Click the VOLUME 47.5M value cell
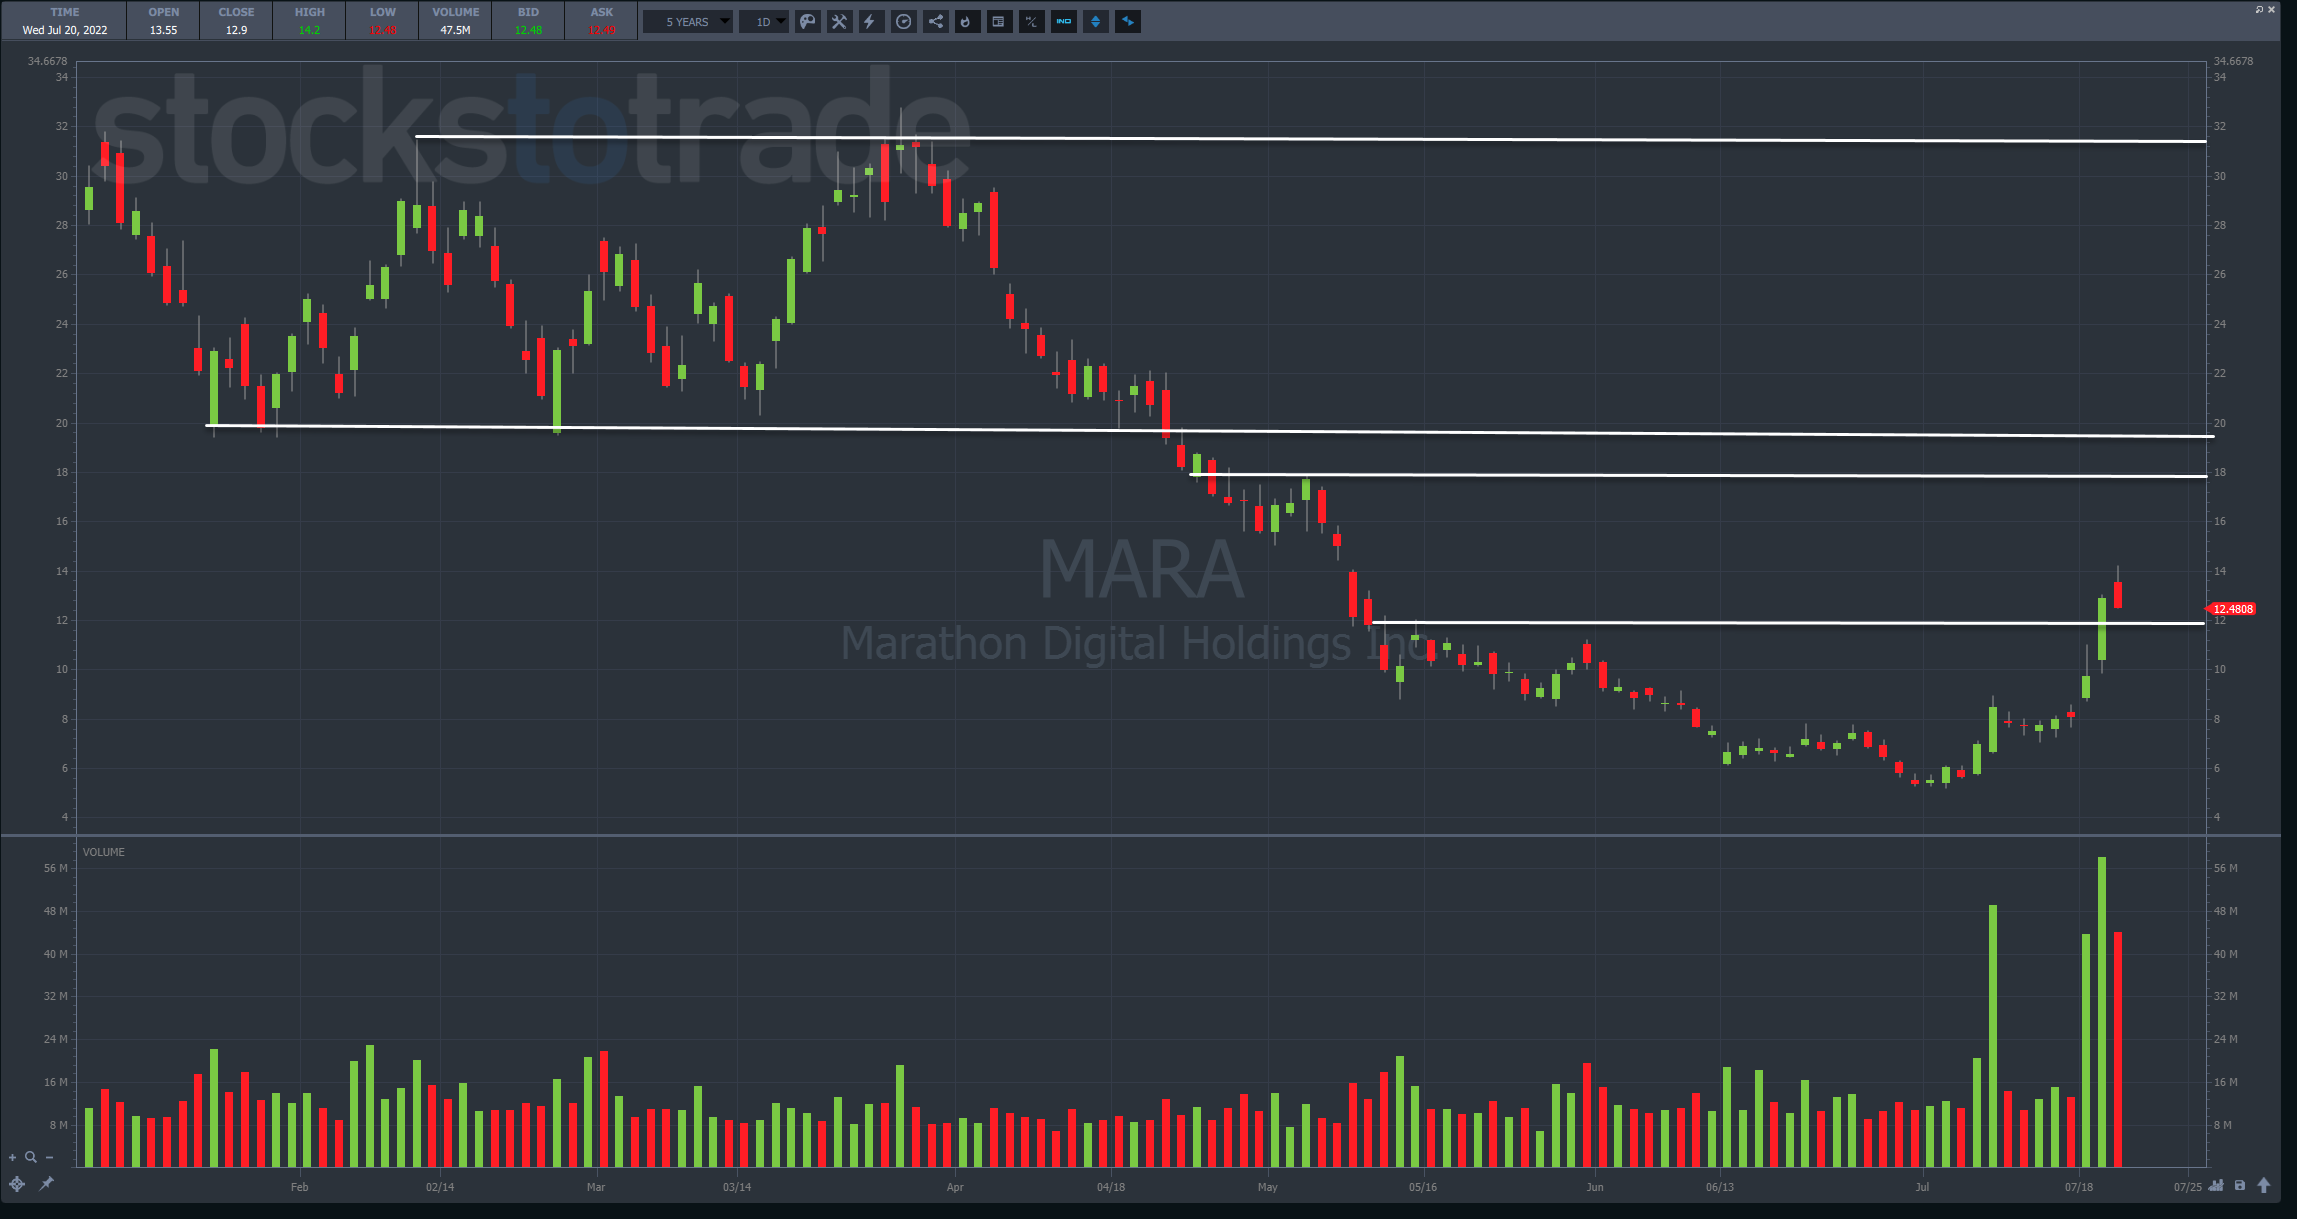 (x=456, y=21)
